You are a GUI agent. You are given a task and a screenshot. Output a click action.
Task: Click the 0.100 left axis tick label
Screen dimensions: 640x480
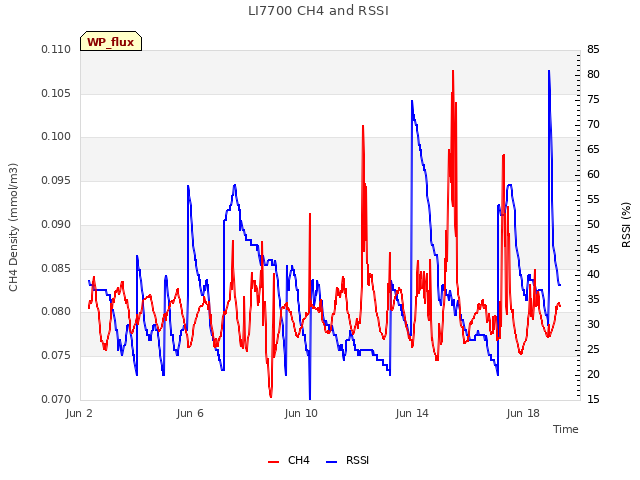pyautogui.click(x=56, y=136)
